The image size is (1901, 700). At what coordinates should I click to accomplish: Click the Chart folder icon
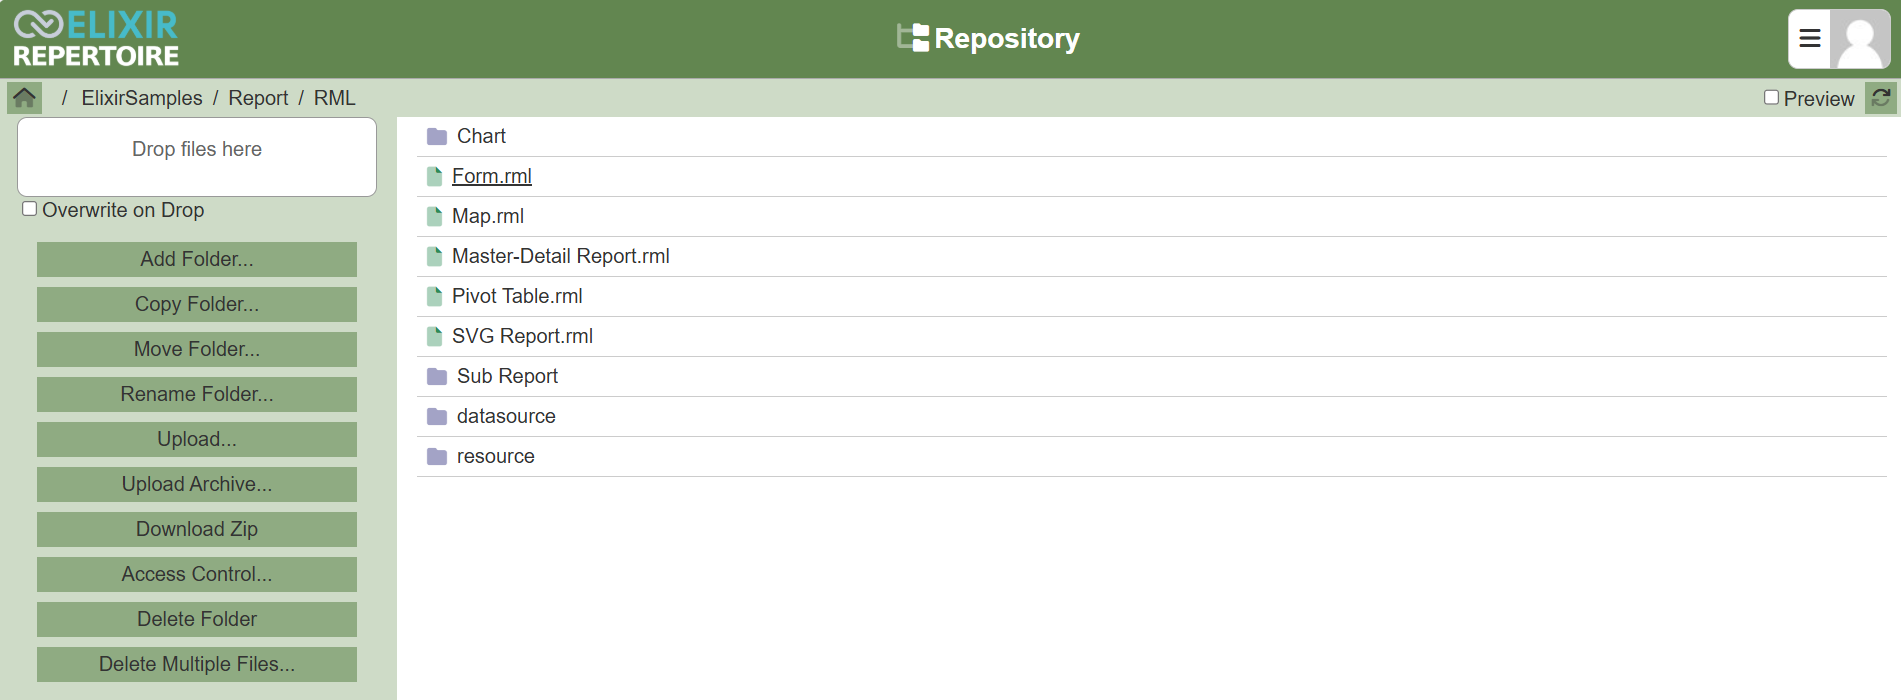[437, 137]
